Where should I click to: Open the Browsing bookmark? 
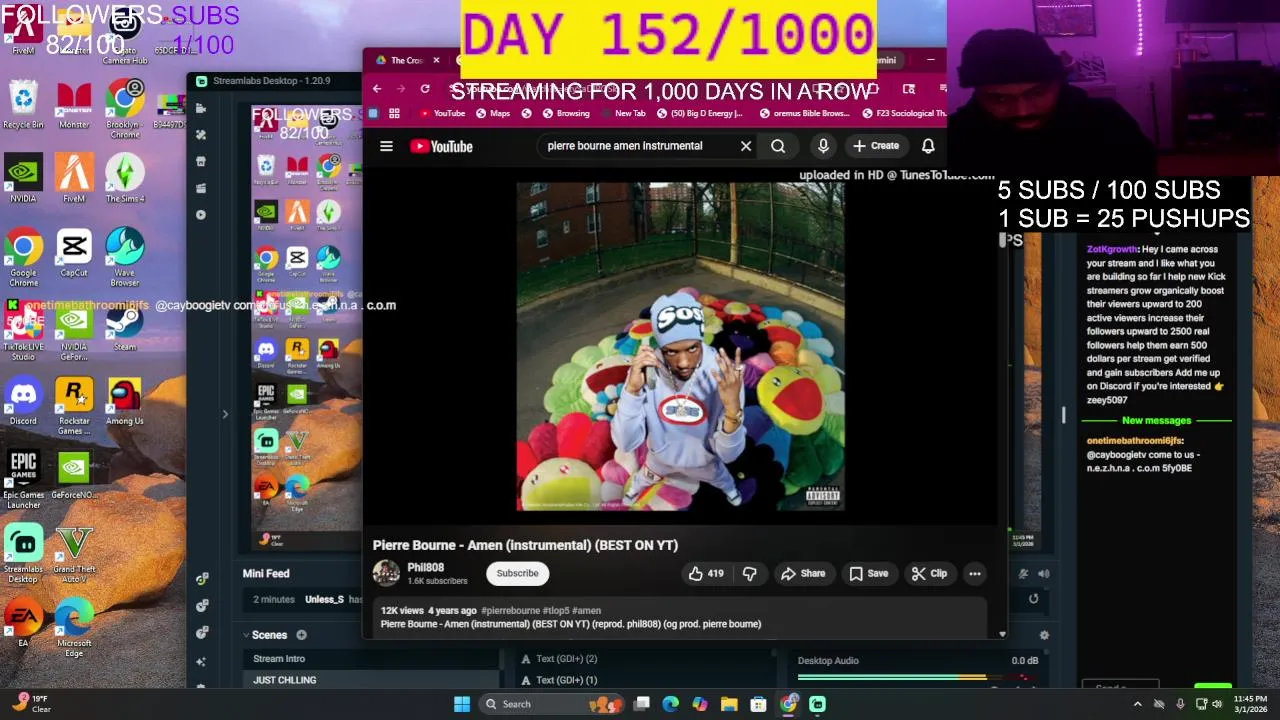tap(566, 113)
